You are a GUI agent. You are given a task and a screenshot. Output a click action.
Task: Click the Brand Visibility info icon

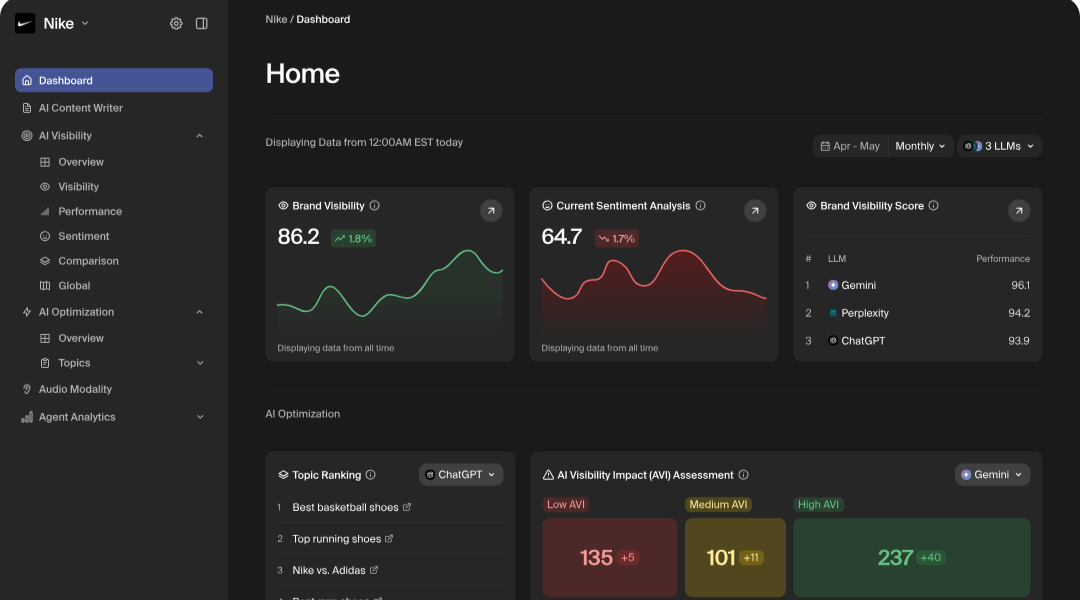point(374,205)
